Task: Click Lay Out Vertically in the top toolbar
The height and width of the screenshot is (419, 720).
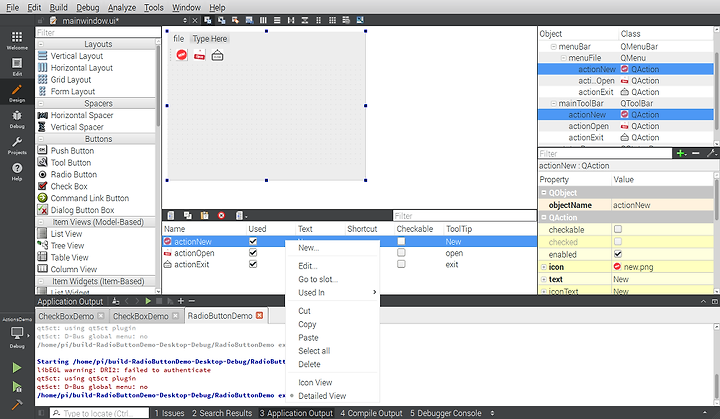Action: (x=277, y=20)
